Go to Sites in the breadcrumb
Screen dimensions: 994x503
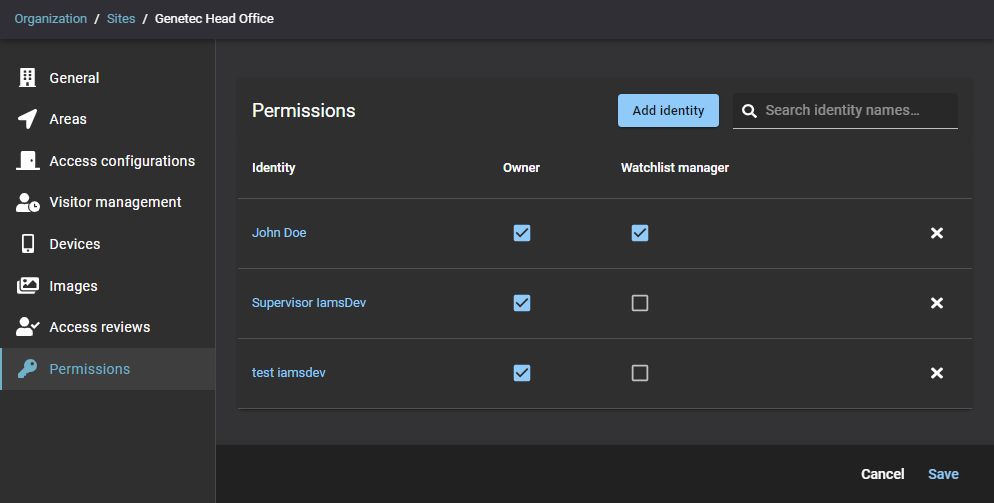121,19
